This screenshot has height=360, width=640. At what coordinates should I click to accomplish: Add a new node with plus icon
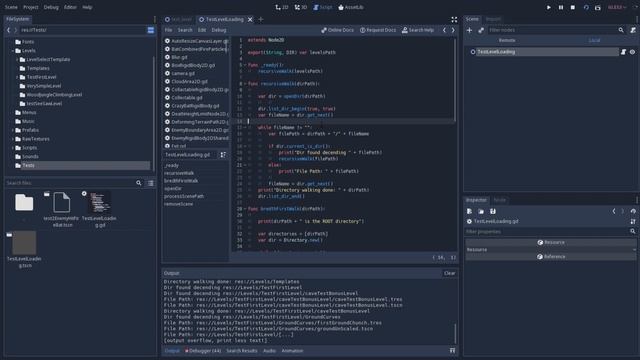point(469,30)
